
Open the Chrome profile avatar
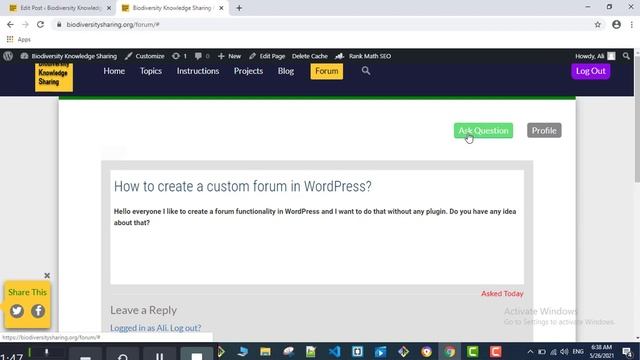click(x=616, y=24)
